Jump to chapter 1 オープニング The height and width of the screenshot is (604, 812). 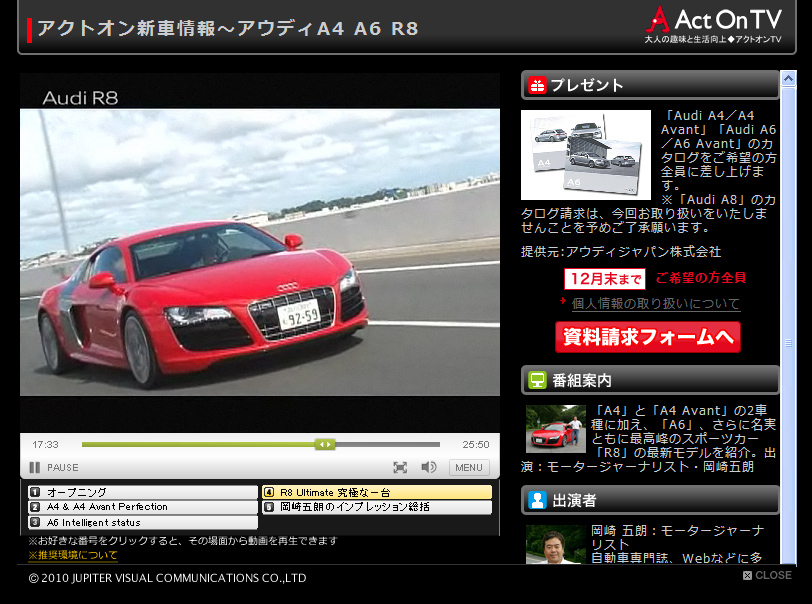(x=142, y=492)
